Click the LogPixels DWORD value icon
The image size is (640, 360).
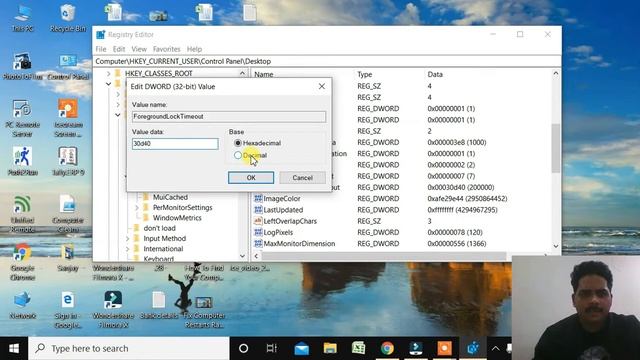click(258, 232)
